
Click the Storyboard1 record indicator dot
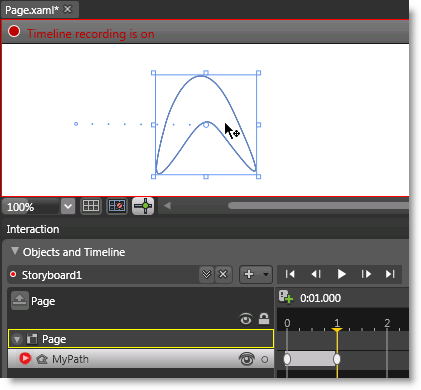pos(13,274)
